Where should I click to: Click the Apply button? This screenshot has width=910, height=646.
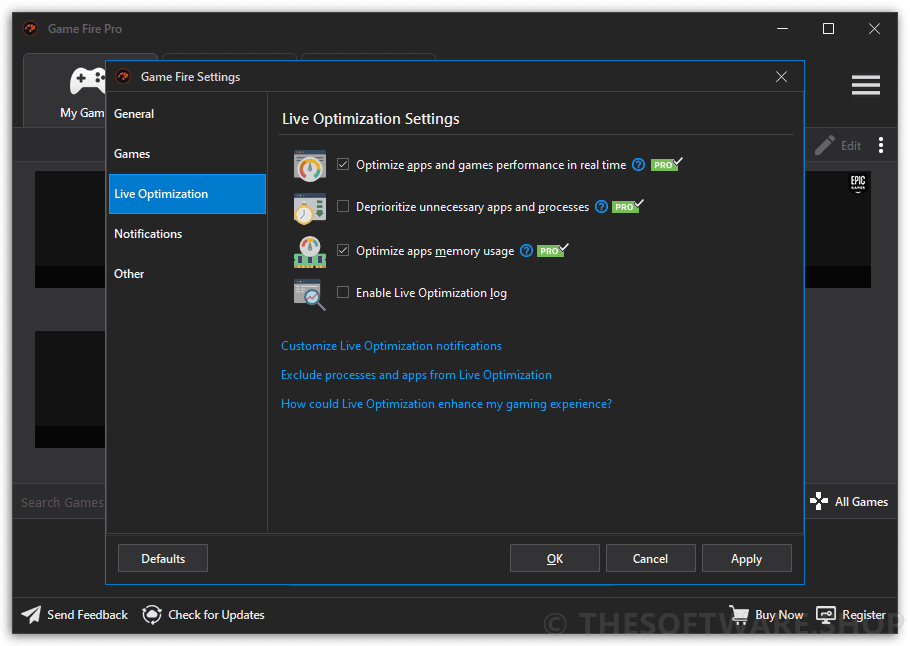pos(747,558)
